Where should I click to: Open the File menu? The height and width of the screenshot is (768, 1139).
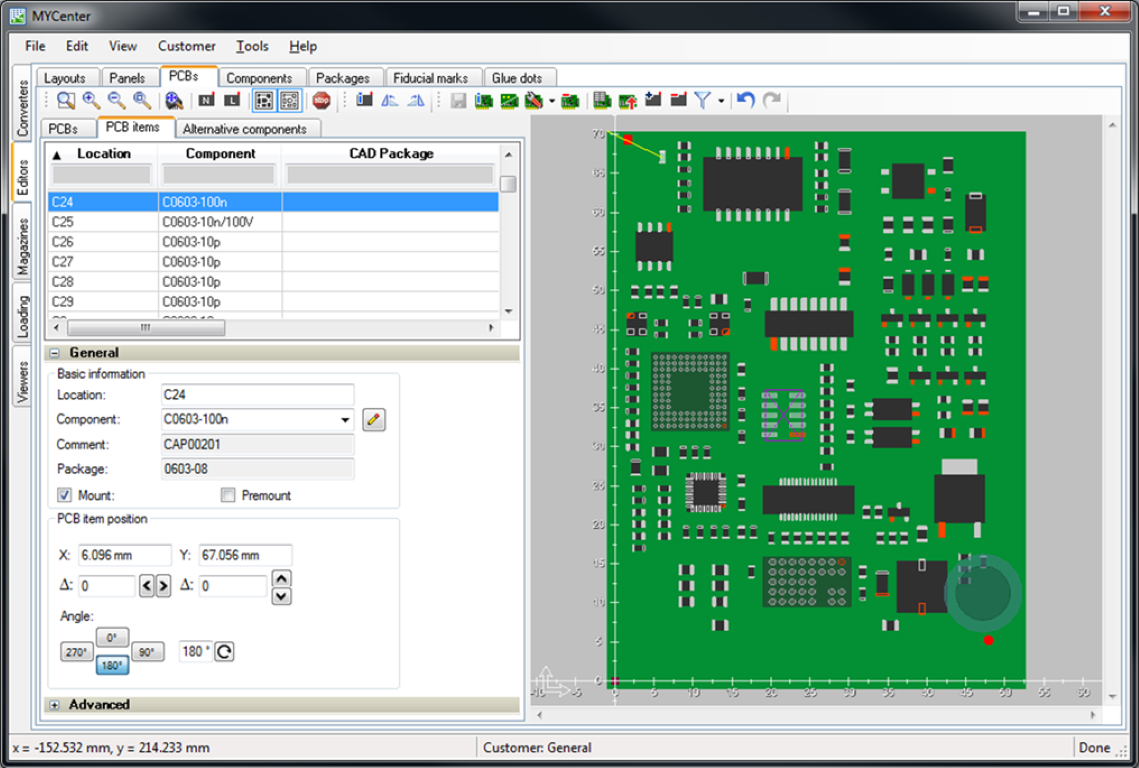[x=35, y=46]
